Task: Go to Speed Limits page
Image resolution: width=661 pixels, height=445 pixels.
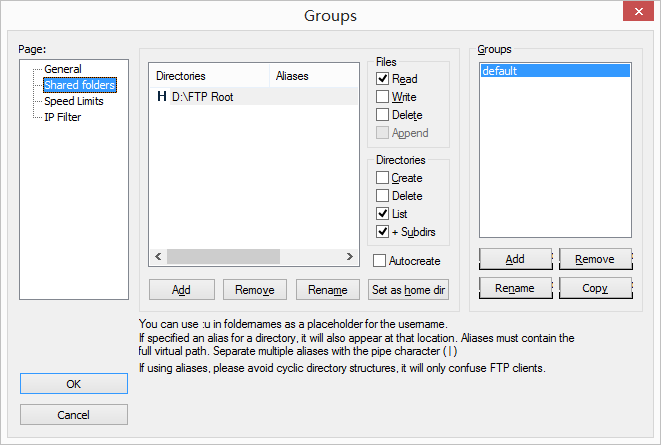Action: [x=73, y=101]
